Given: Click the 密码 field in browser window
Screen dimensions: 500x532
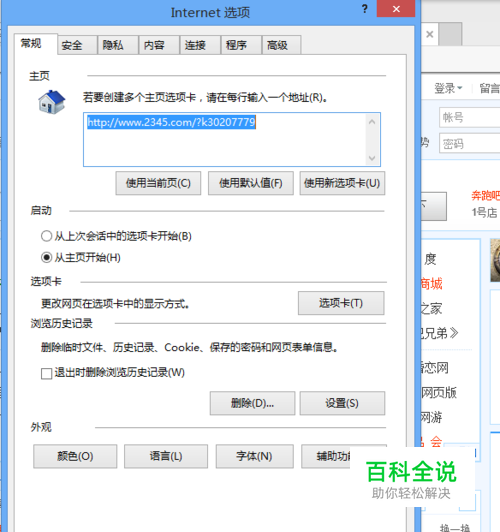Looking at the screenshot, I should (469, 144).
